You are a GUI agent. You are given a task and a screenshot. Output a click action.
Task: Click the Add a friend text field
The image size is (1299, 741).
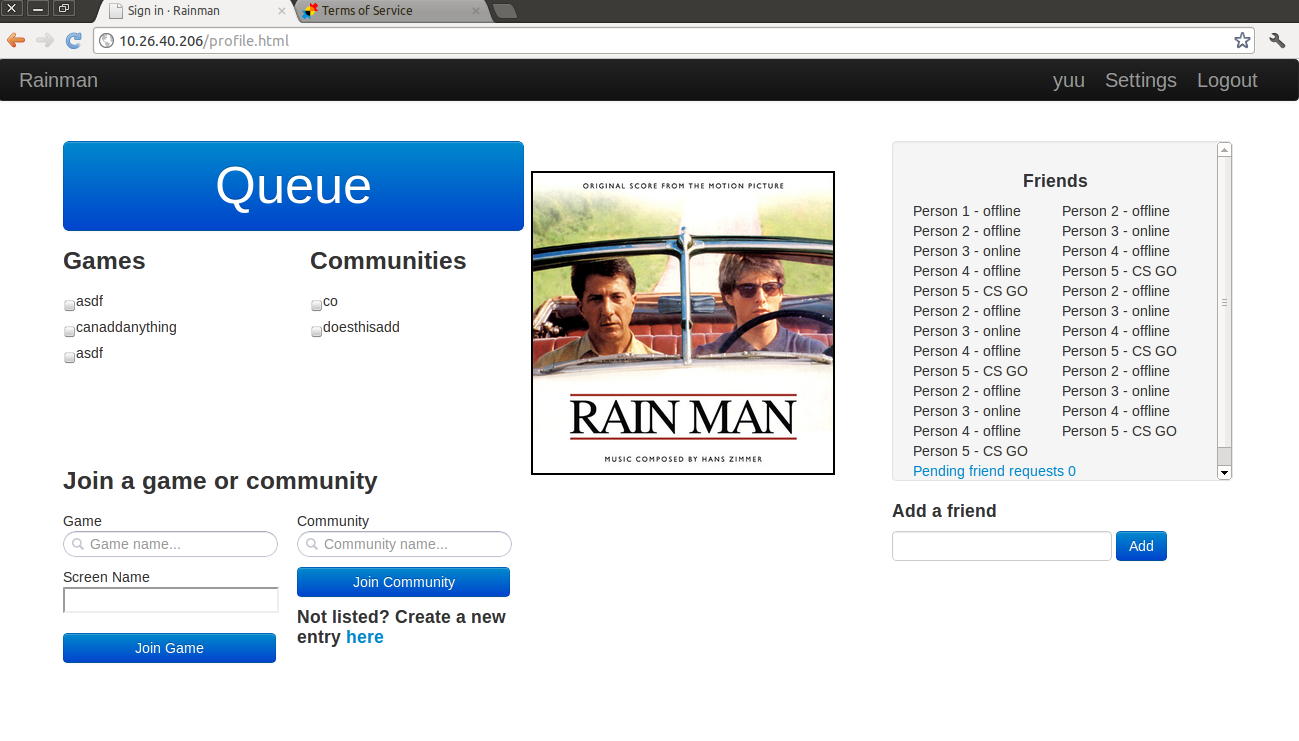click(1002, 546)
